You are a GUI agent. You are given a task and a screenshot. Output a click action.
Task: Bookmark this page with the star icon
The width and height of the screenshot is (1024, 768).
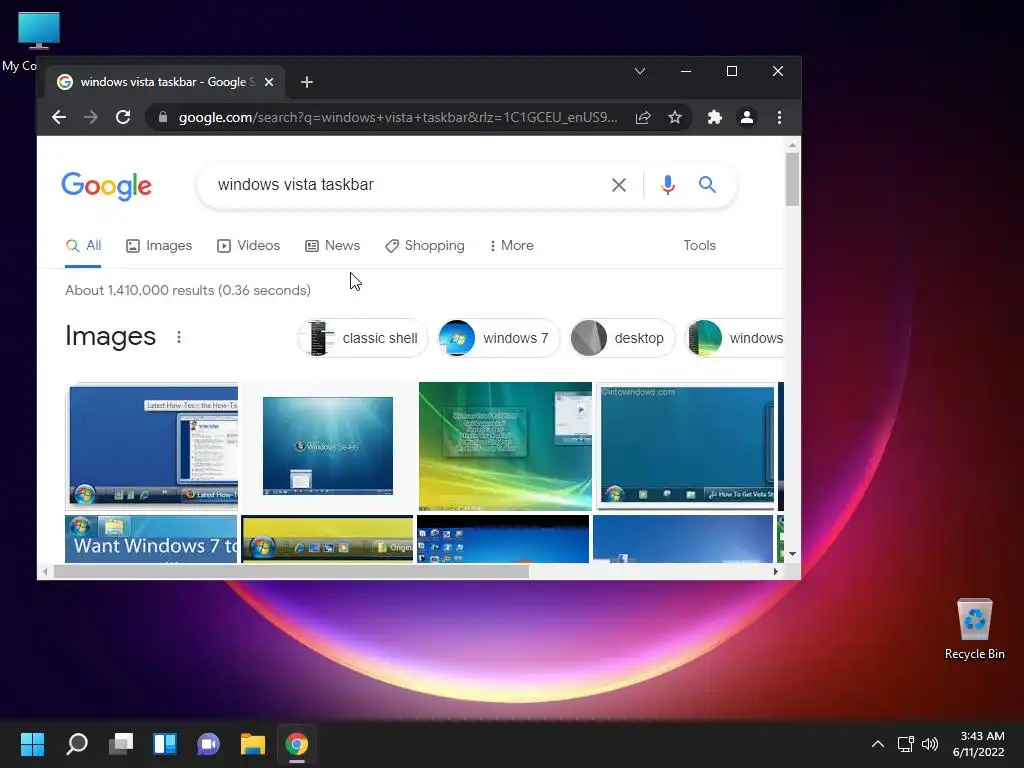click(675, 118)
